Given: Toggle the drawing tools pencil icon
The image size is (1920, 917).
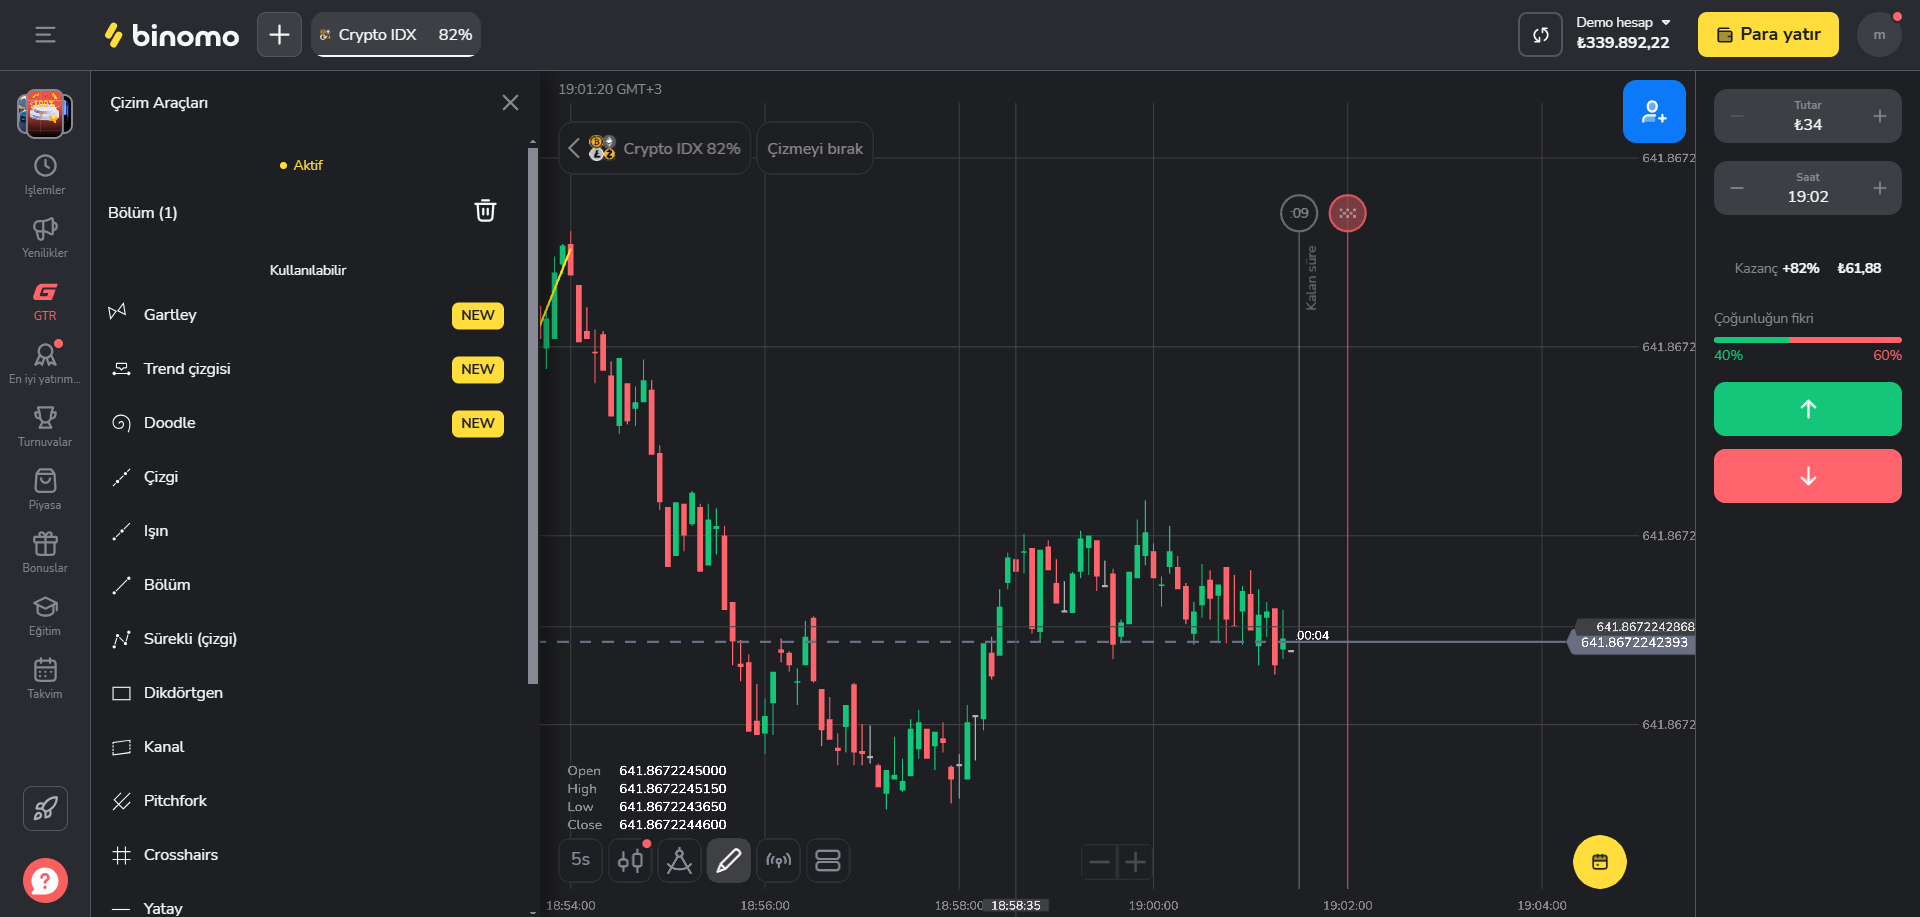Looking at the screenshot, I should coord(728,861).
